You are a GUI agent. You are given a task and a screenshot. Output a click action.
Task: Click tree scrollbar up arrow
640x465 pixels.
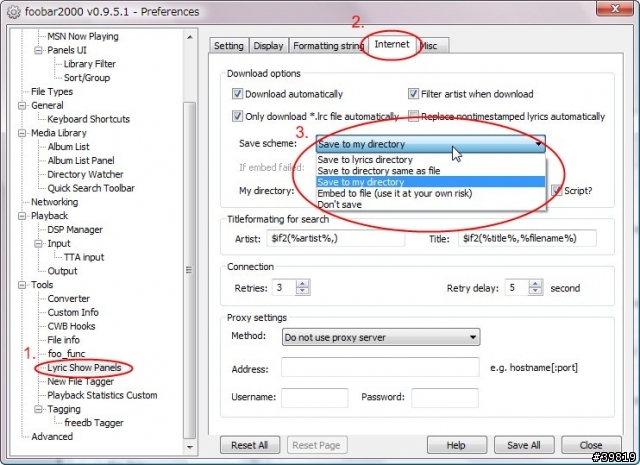[190, 37]
